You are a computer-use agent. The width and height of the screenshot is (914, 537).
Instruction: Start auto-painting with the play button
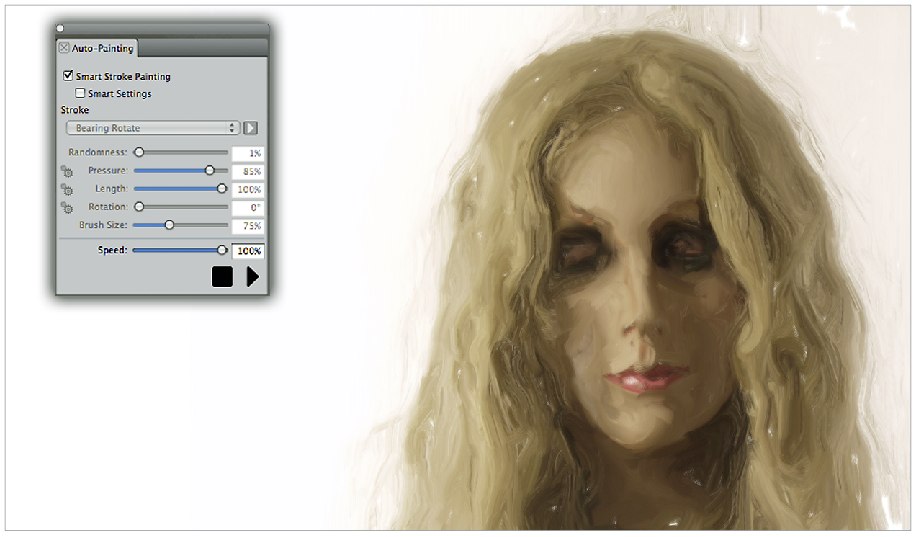pyautogui.click(x=252, y=276)
